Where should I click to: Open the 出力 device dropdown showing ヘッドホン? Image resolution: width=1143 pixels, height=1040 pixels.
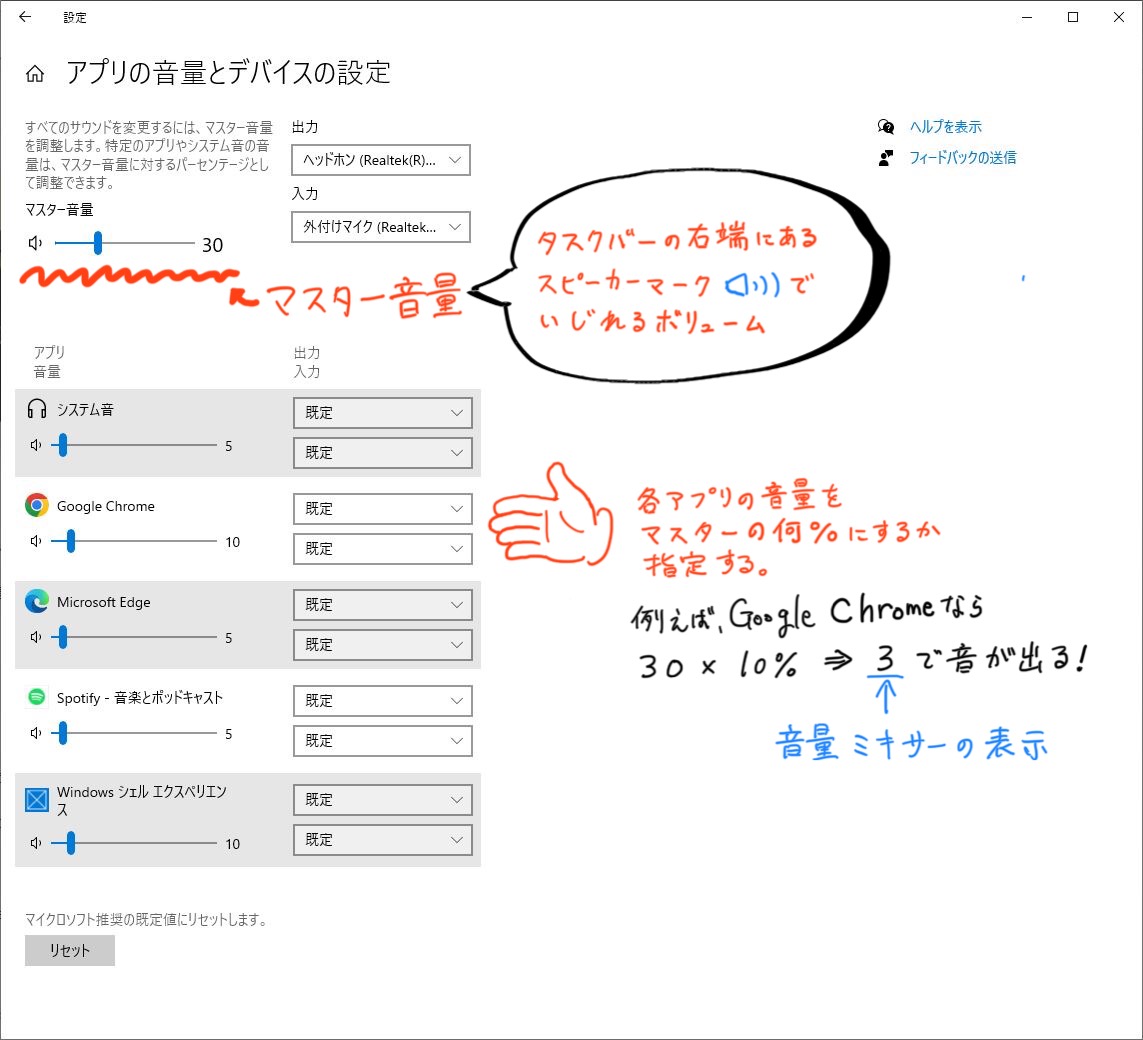click(380, 159)
